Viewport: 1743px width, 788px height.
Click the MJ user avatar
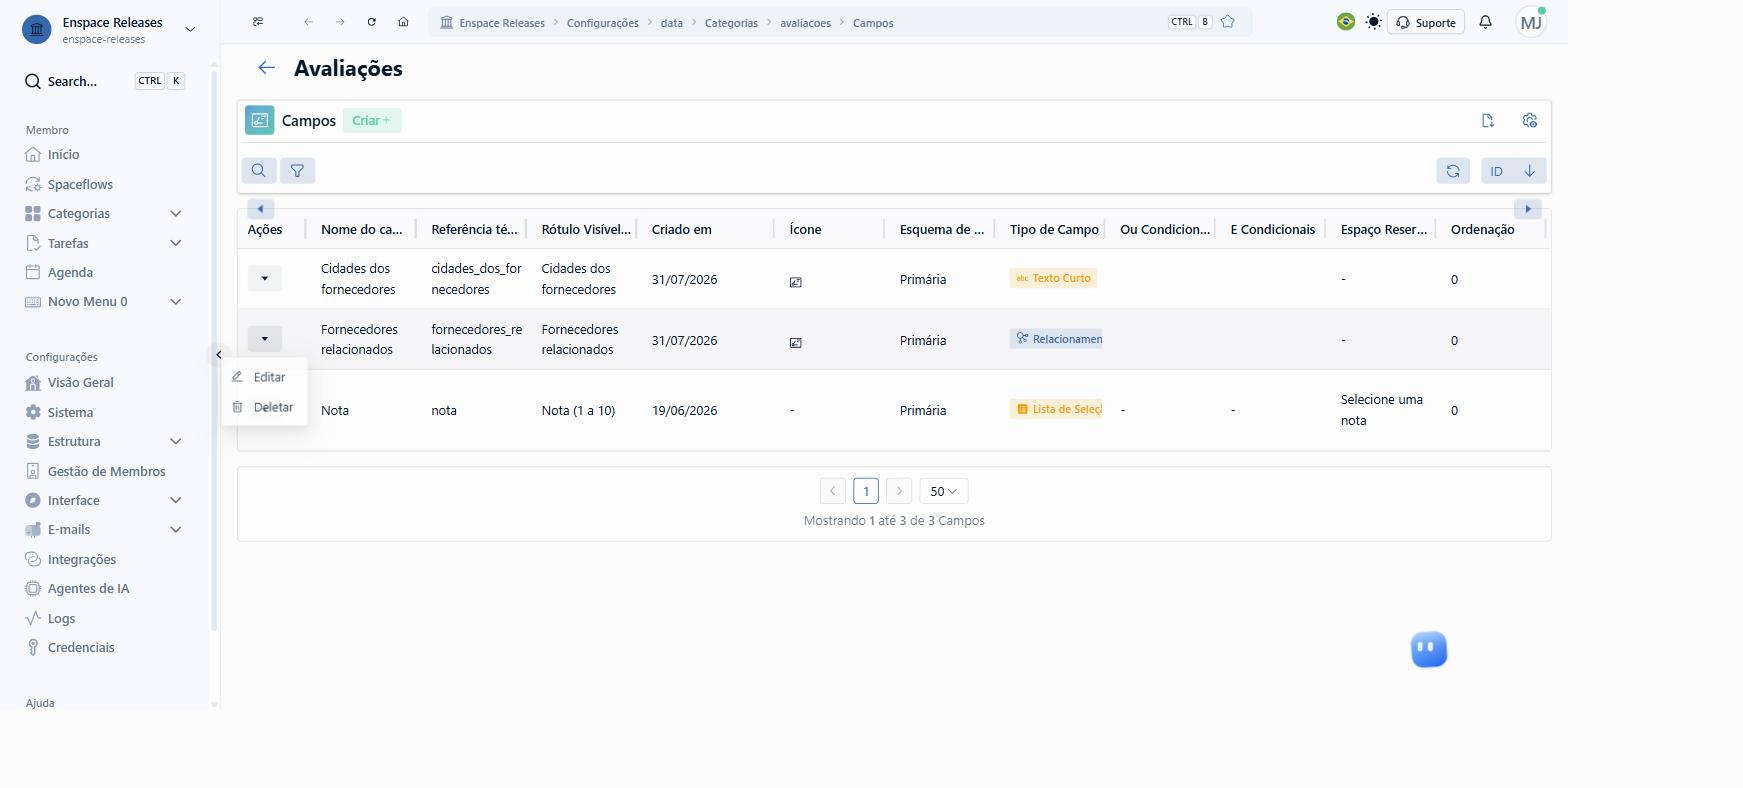[1531, 22]
